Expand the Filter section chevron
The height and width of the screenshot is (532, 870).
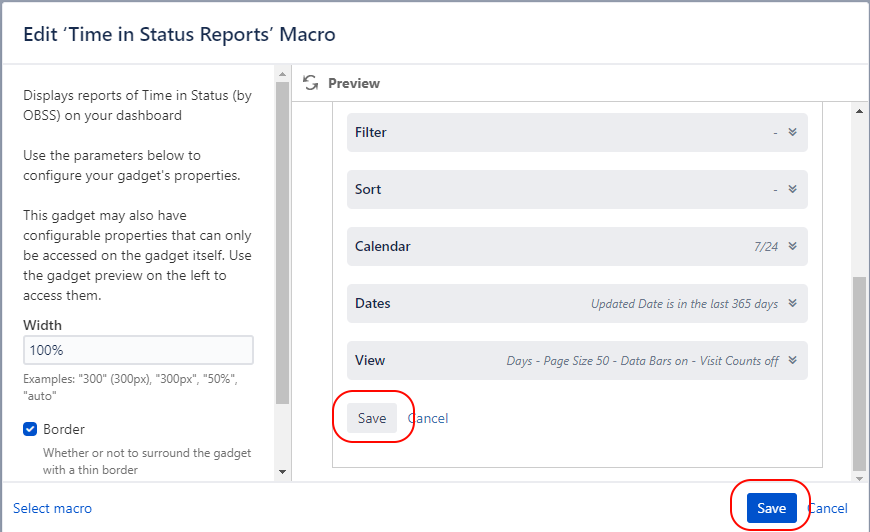792,132
